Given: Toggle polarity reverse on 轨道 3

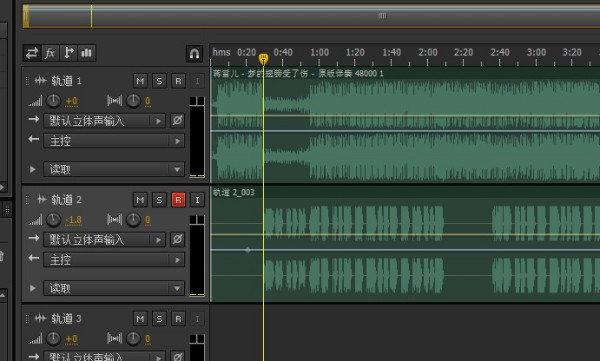Looking at the screenshot, I should pyautogui.click(x=177, y=356).
